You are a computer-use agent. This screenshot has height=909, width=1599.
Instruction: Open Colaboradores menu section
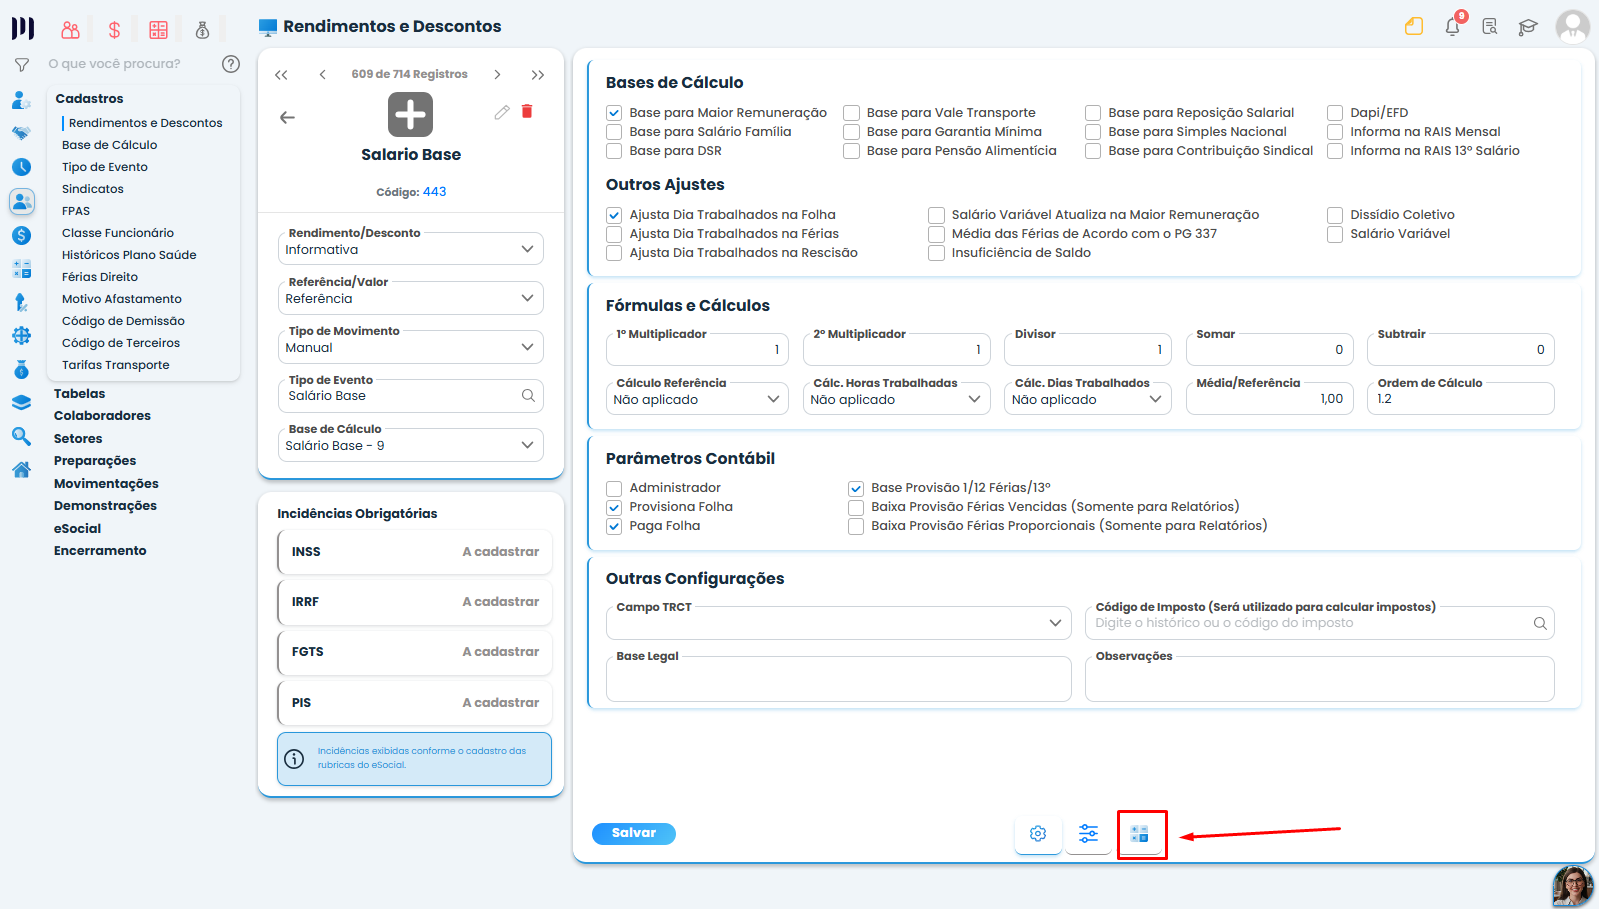102,416
